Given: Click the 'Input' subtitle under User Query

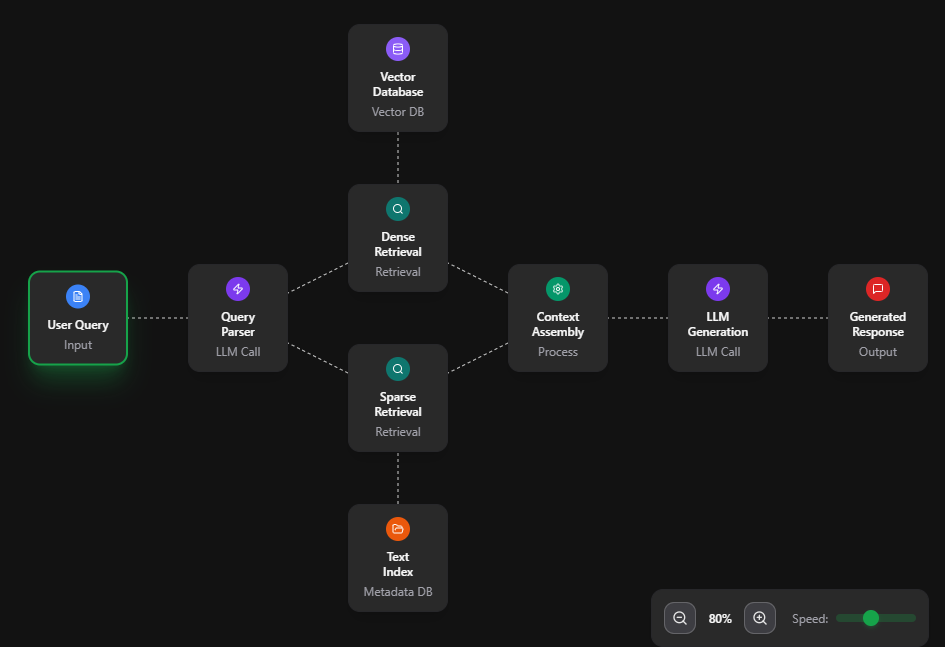Looking at the screenshot, I should [78, 345].
